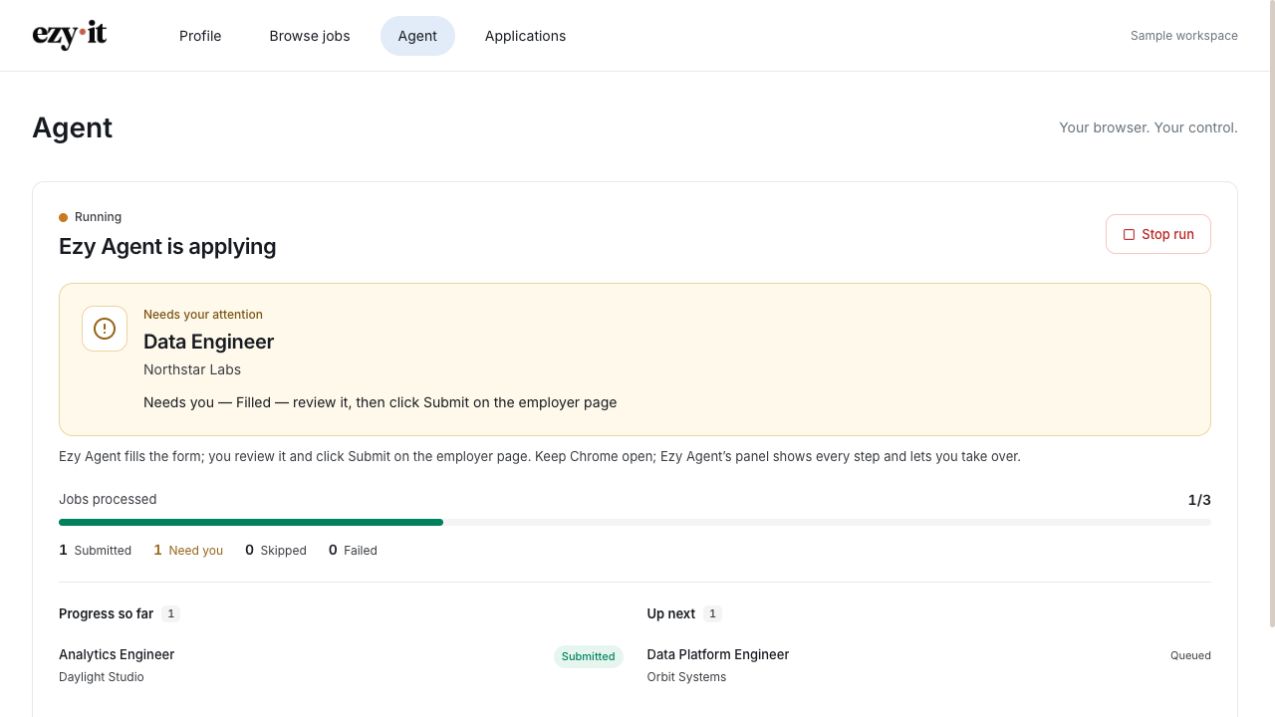
Task: Click the Data Platform Engineer row
Action: pyautogui.click(x=928, y=665)
